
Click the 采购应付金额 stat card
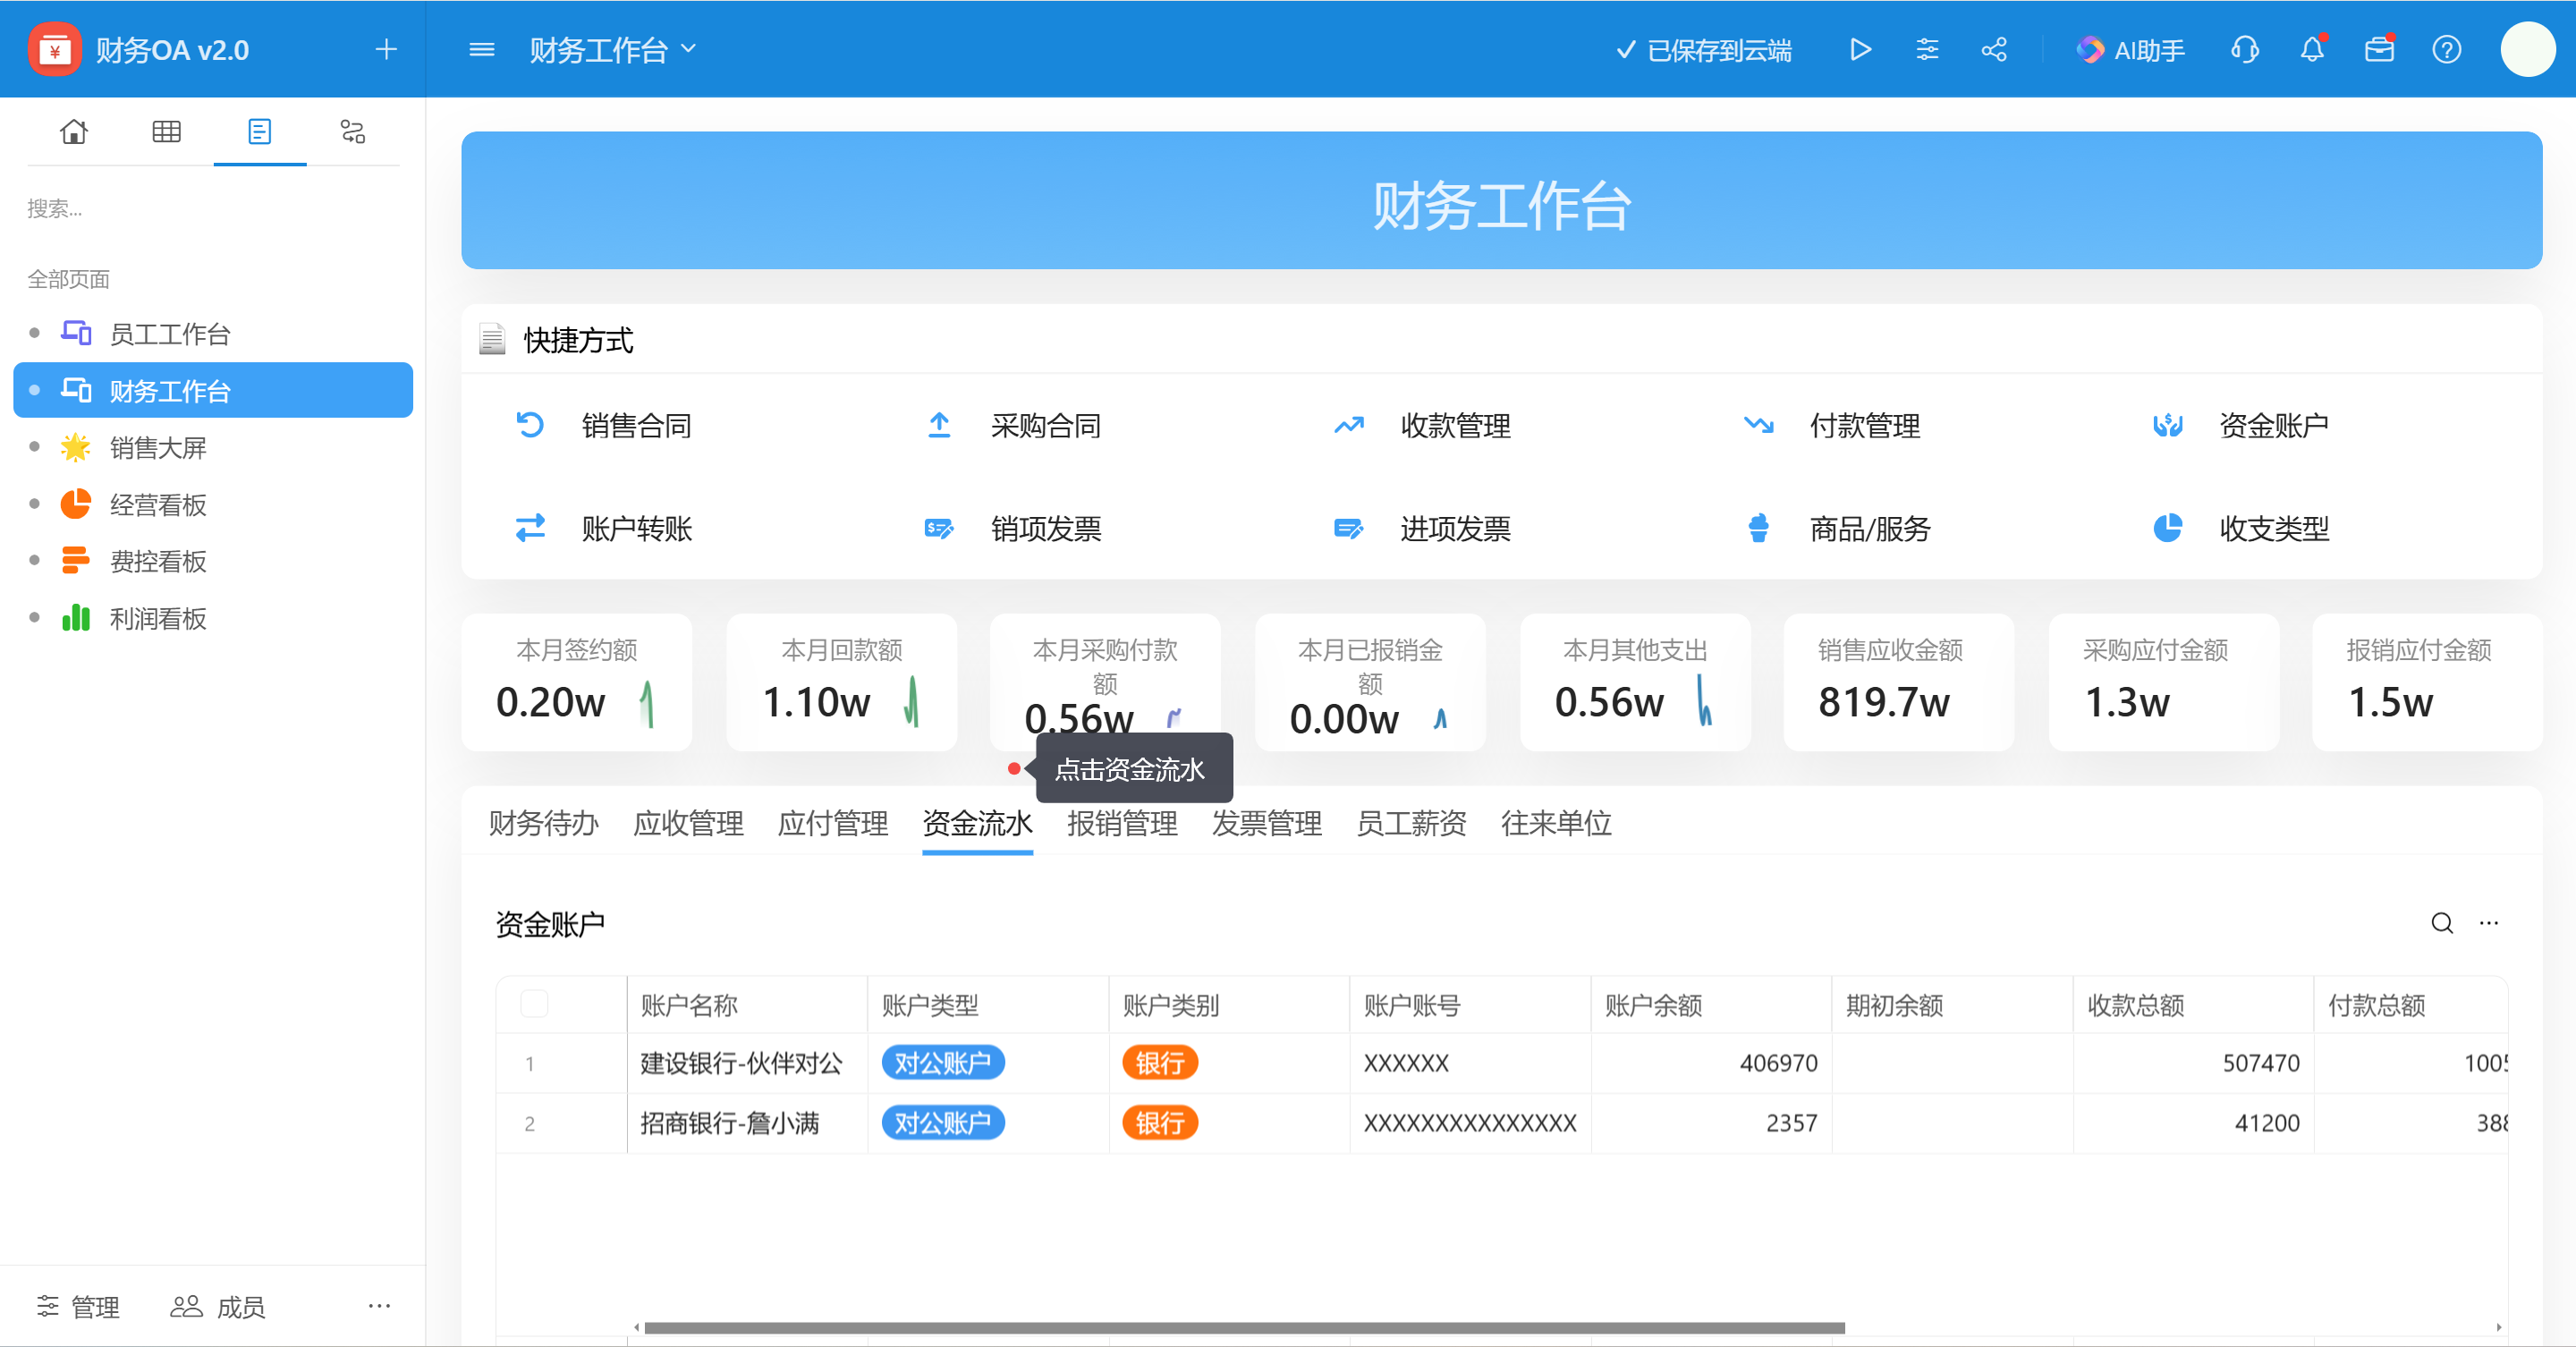[x=2164, y=682]
